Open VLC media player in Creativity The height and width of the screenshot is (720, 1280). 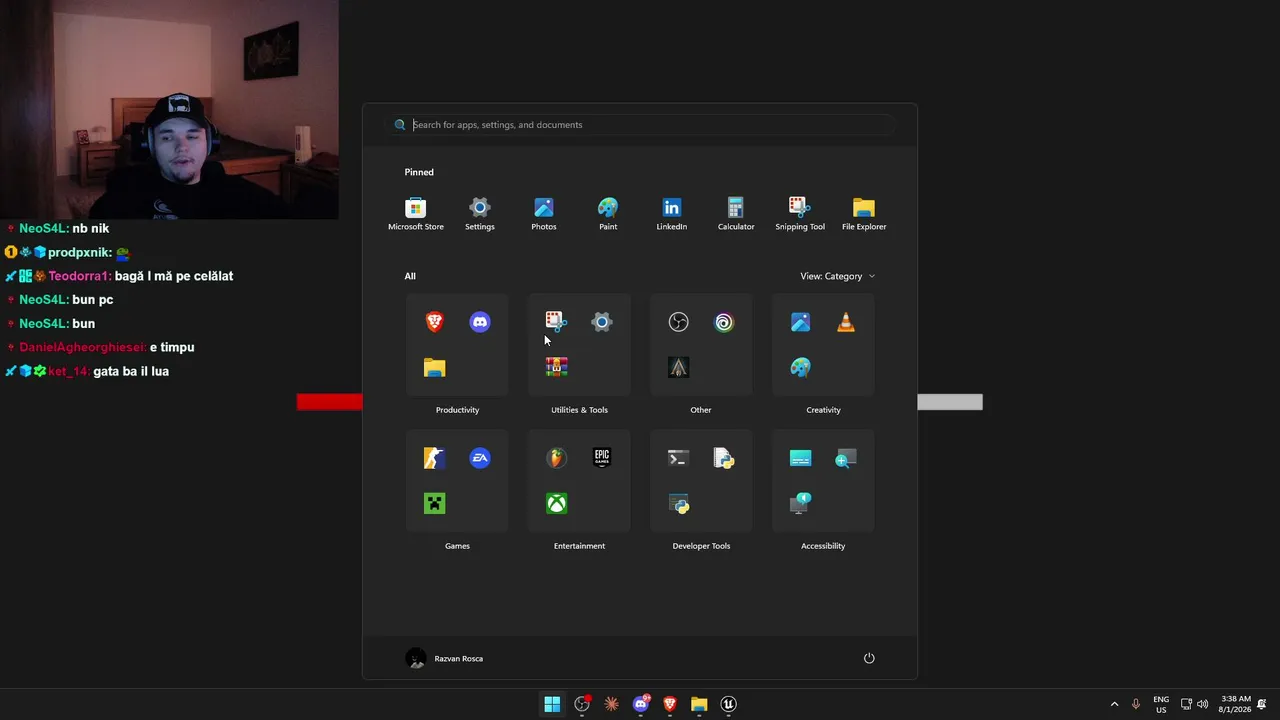point(846,322)
